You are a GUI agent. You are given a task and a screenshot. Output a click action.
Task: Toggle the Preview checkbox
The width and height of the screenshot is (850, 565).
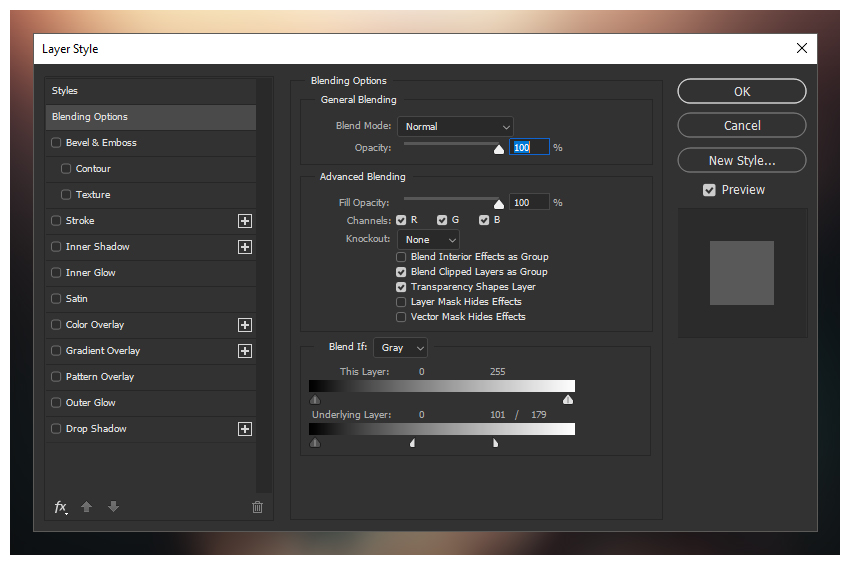coord(709,190)
